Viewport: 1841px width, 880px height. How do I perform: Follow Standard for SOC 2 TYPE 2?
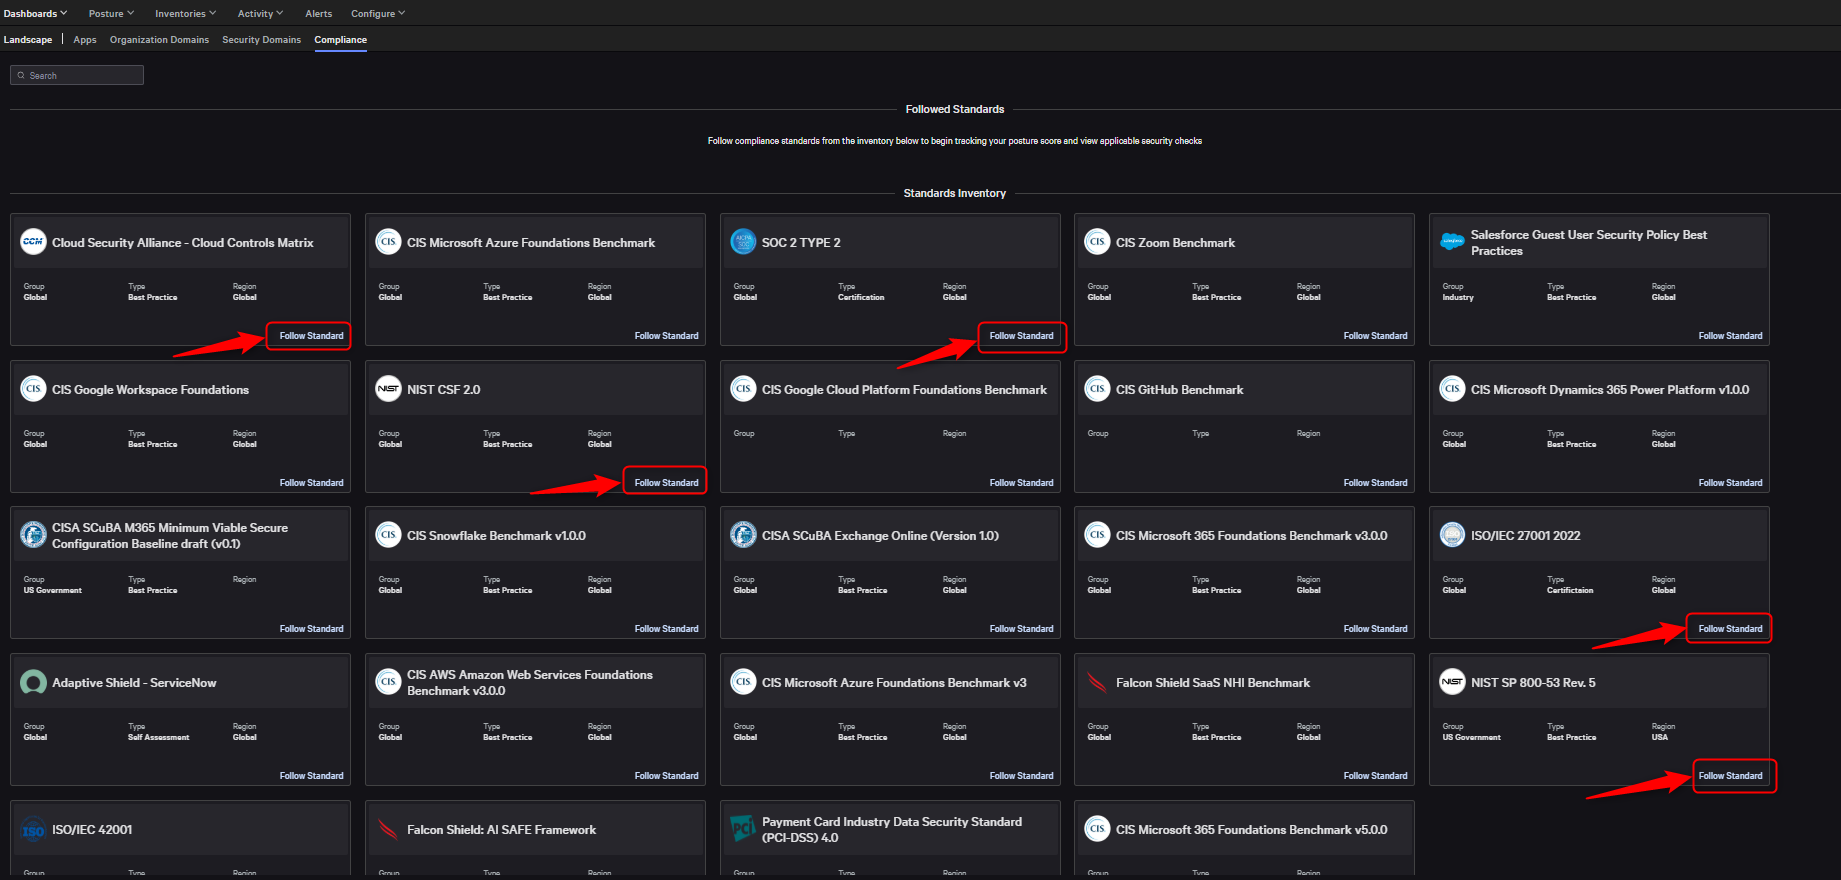1021,336
